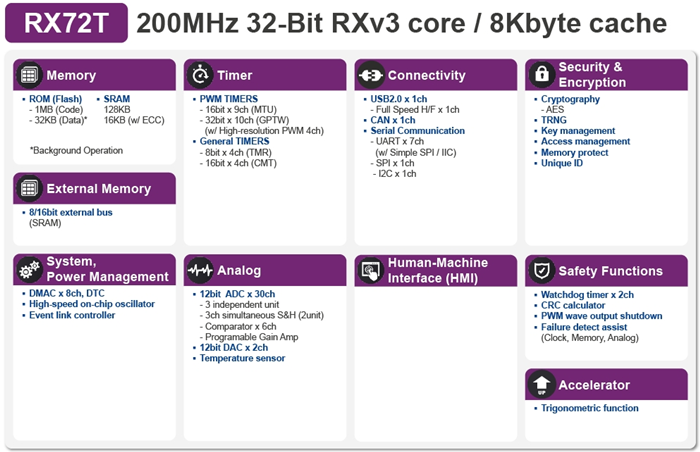Click the Accelerator up-arrow icon
This screenshot has width=700, height=452.
click(542, 384)
